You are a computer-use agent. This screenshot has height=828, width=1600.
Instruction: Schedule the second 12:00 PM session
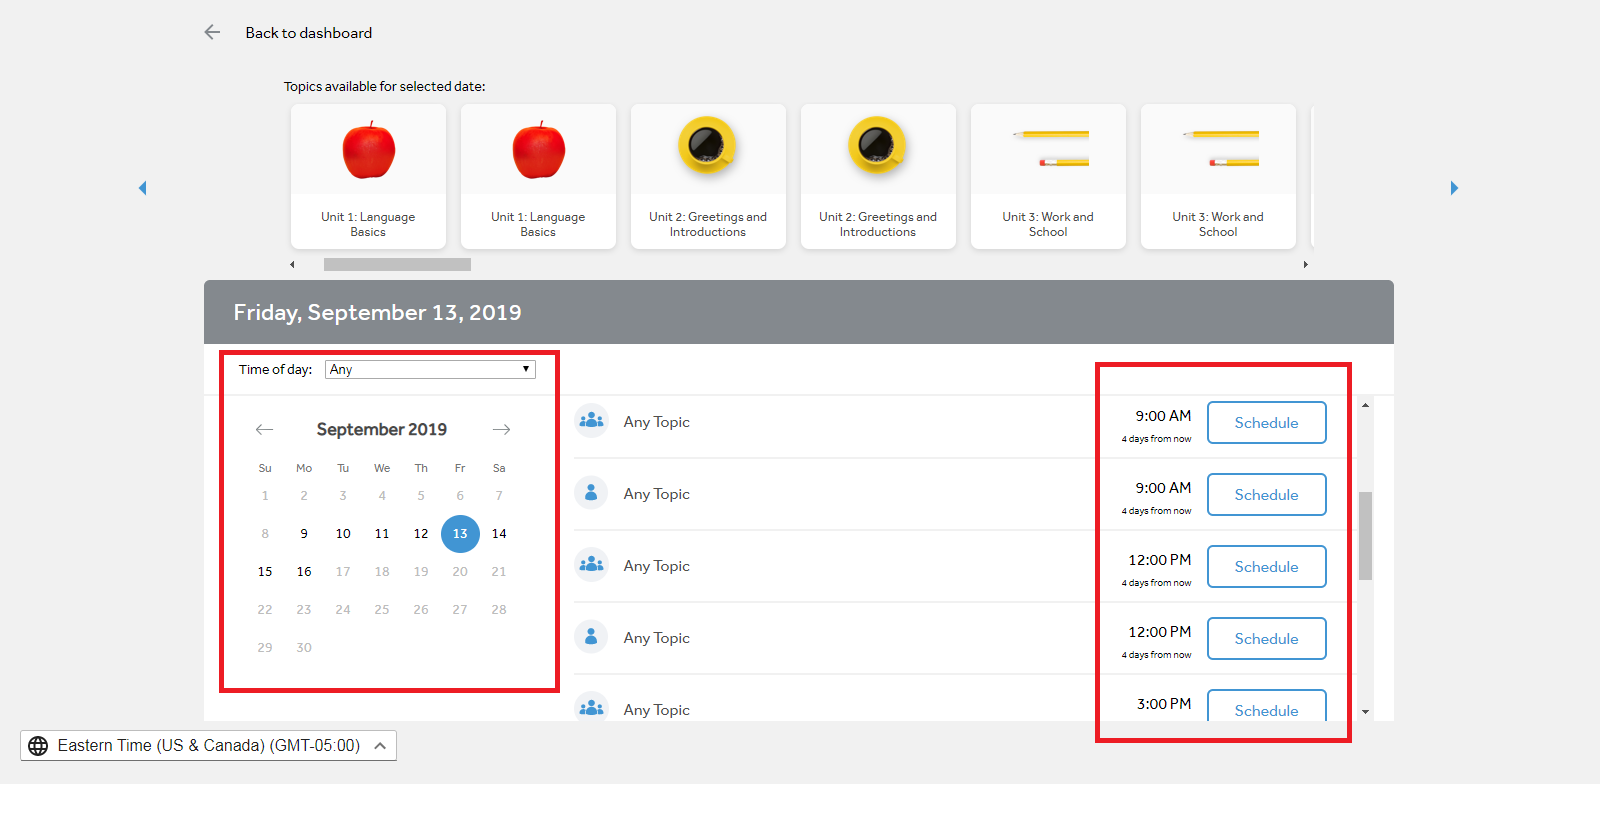1266,639
